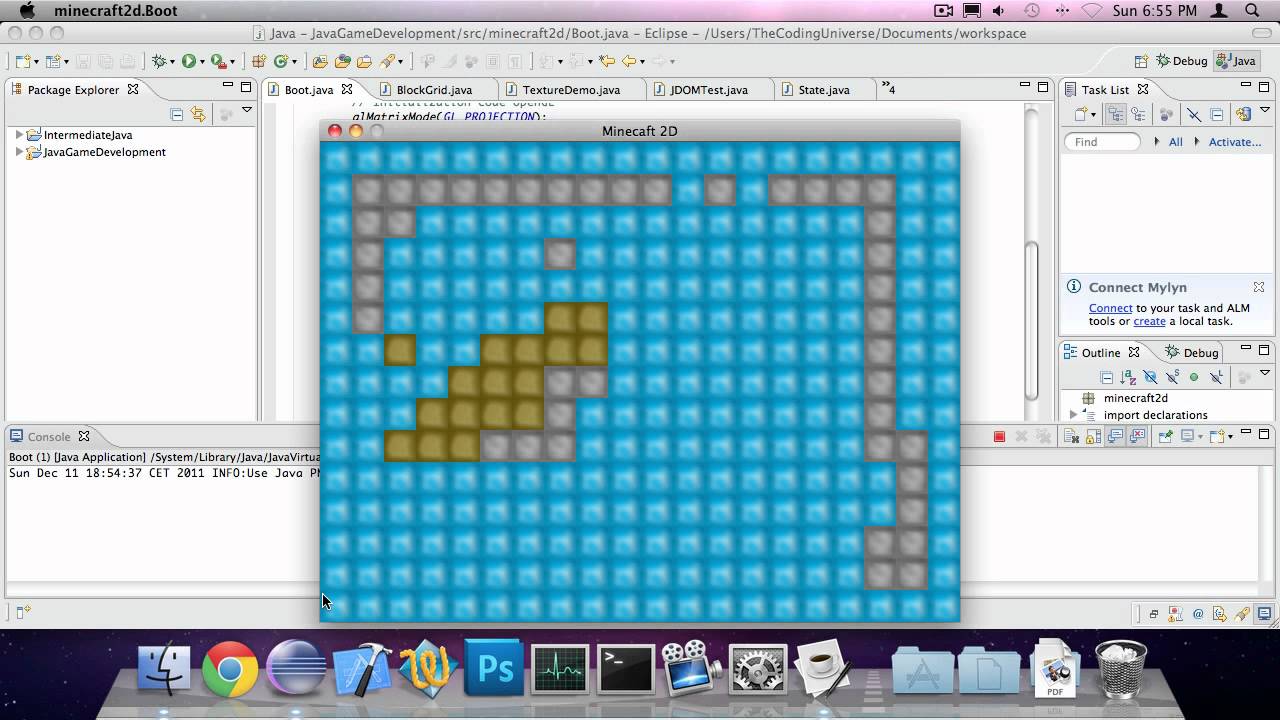Toggle Hide Local Types in Outline

click(1216, 377)
